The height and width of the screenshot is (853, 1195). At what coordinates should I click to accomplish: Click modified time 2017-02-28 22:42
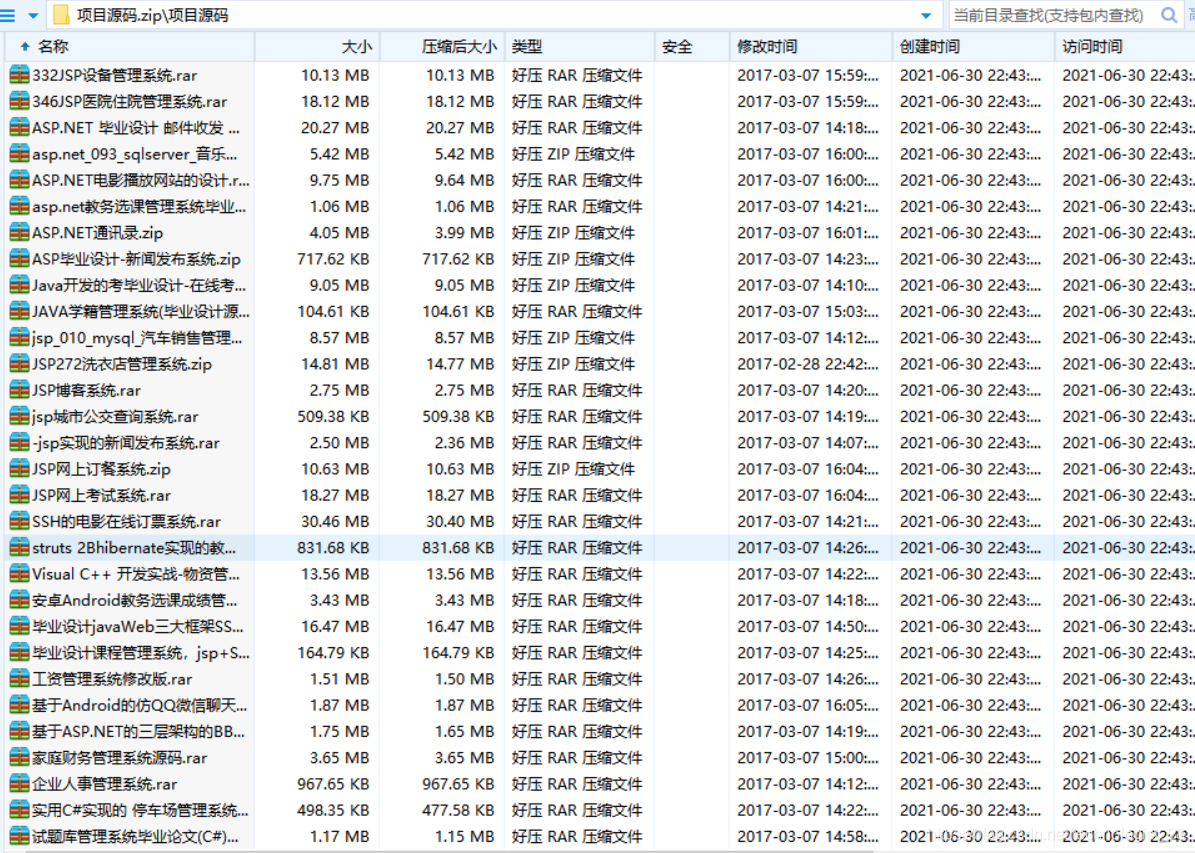tap(808, 364)
